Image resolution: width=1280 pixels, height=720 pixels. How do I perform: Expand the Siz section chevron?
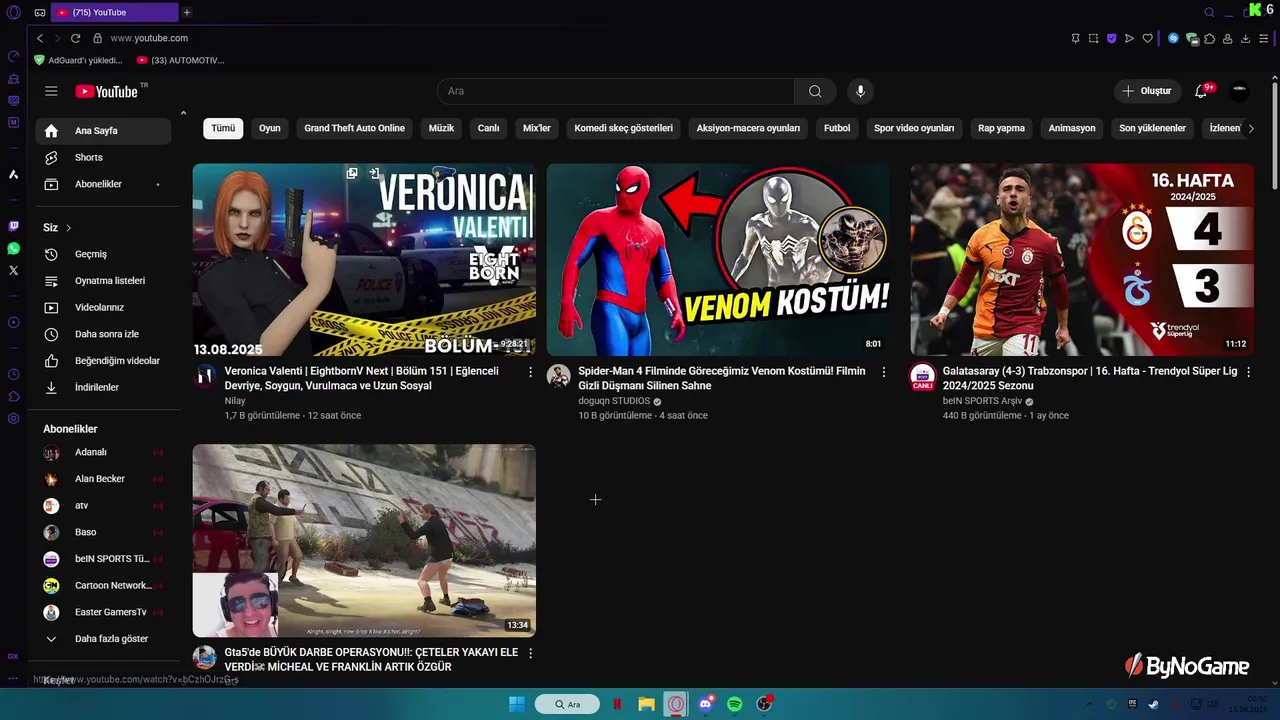coord(68,228)
